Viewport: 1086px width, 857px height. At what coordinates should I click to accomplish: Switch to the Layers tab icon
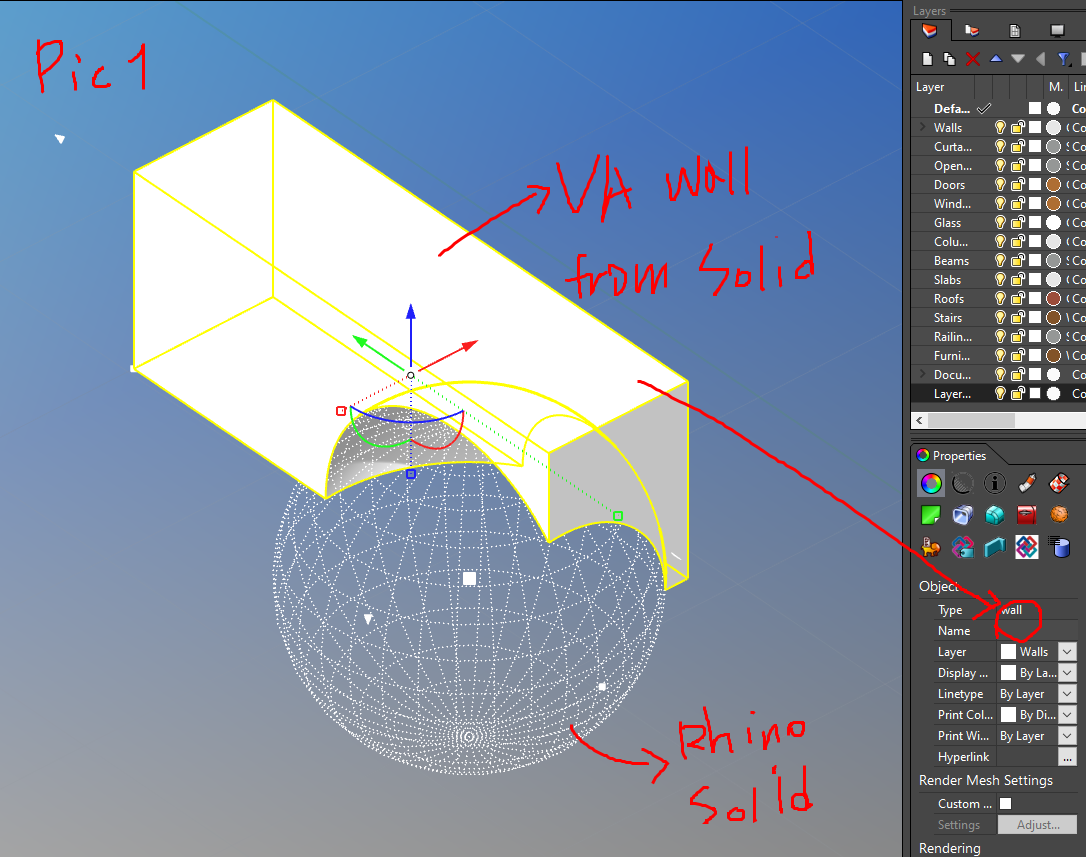click(x=930, y=30)
